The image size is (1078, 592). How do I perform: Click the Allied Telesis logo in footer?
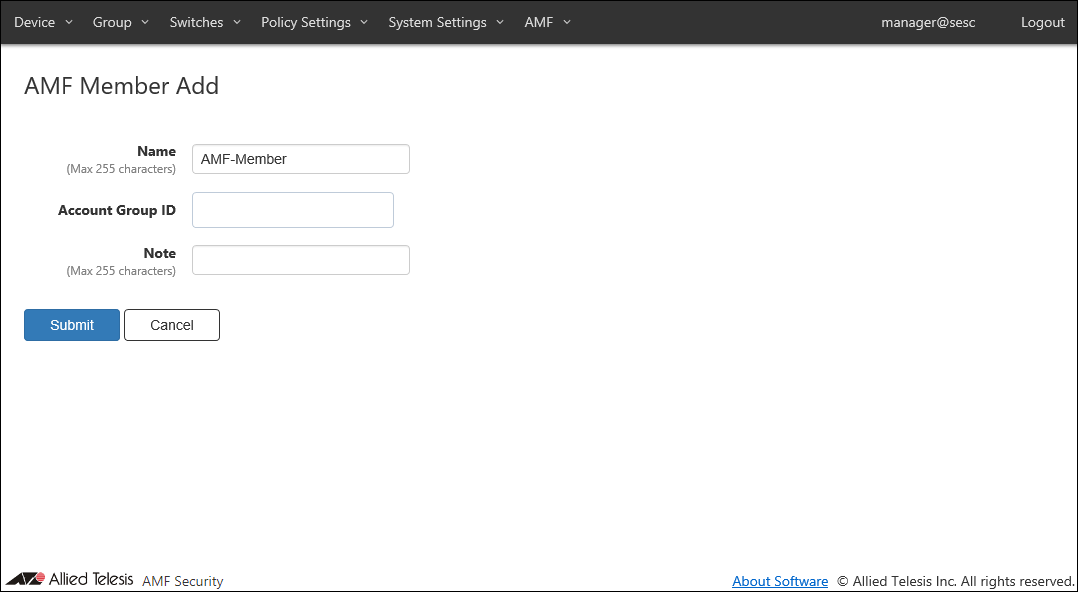(x=69, y=579)
